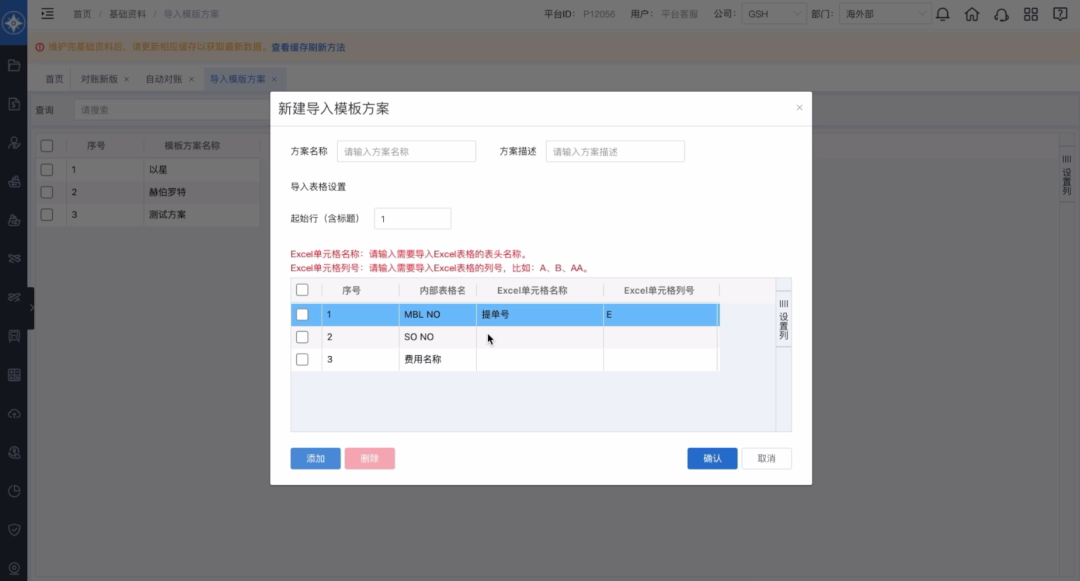
Task: Expand the 部门 dropdown showing 海外部
Action: [x=884, y=14]
